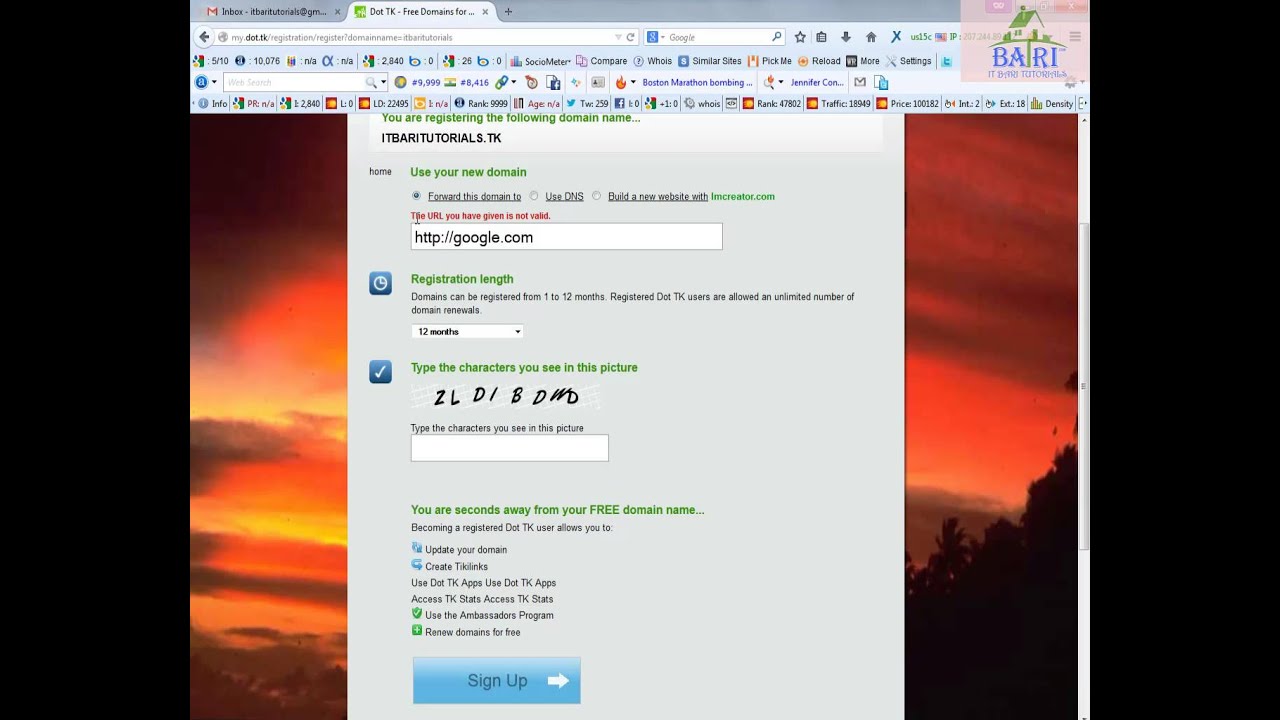The image size is (1280, 720).
Task: Click the home link
Action: click(x=380, y=172)
